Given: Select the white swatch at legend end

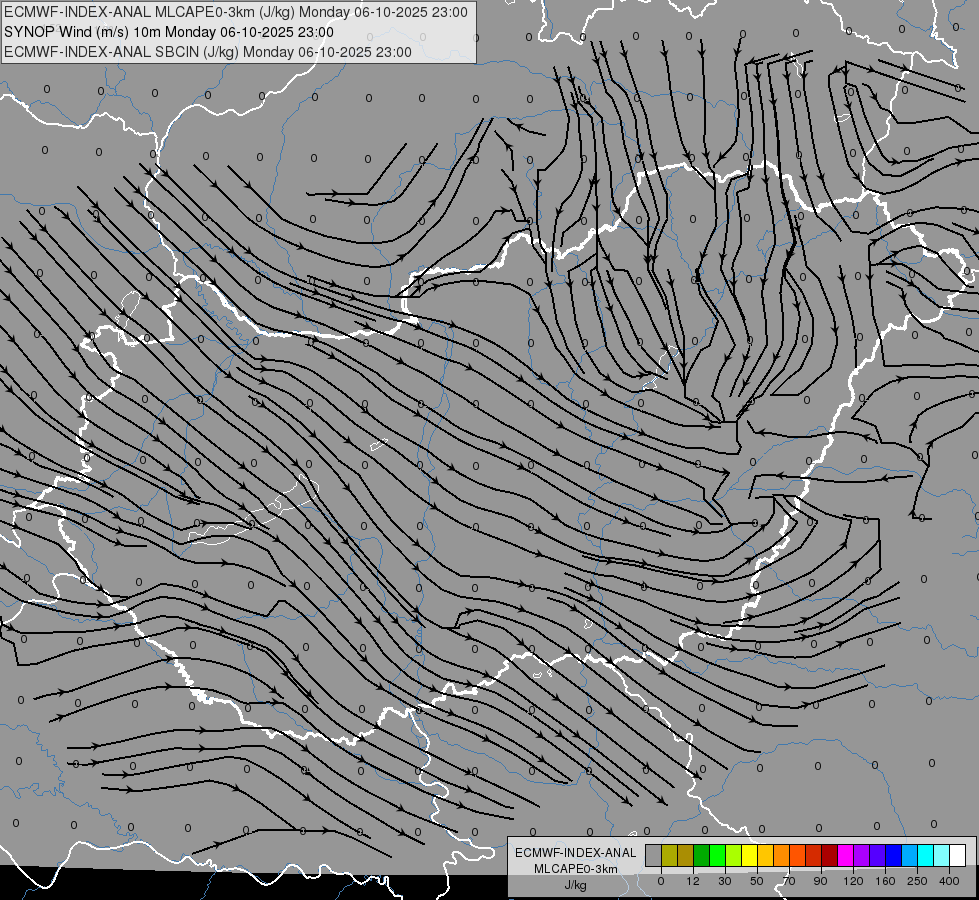Looking at the screenshot, I should click(x=958, y=856).
